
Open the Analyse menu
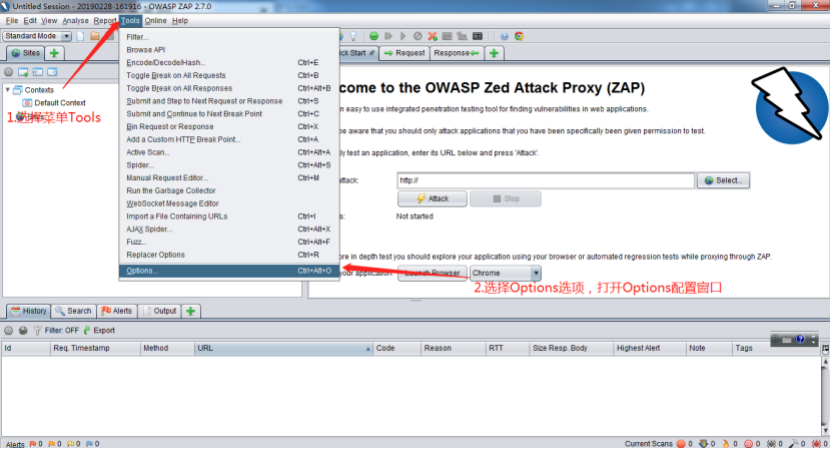point(75,21)
